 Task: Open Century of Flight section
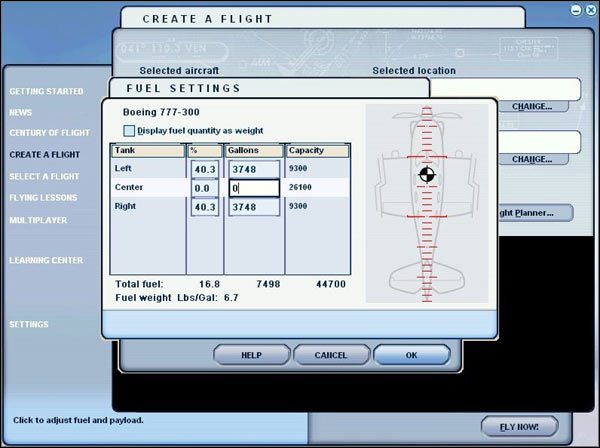pos(49,133)
